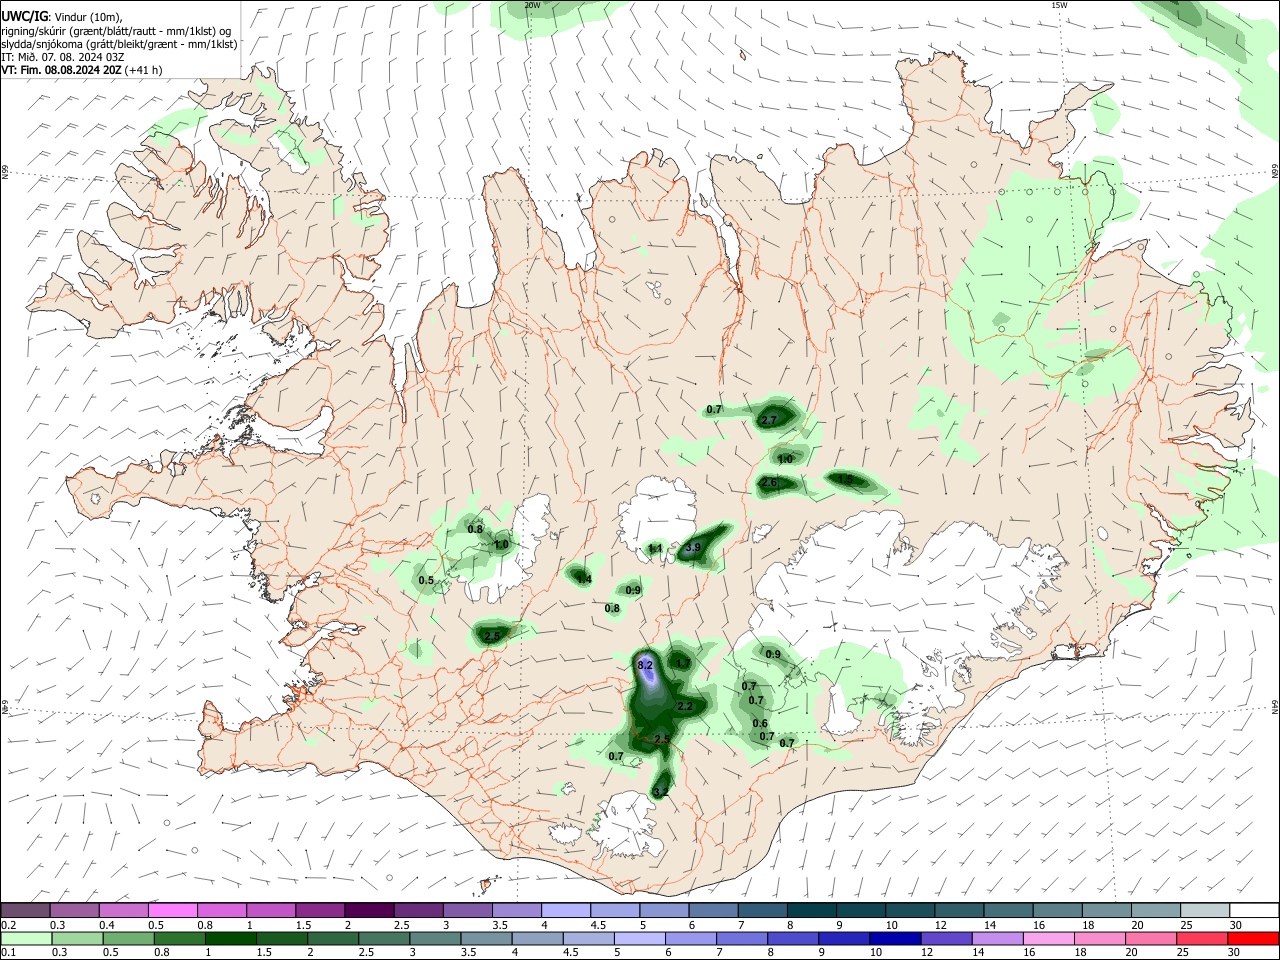The image size is (1280, 960).
Task: Click the 0.5 precipitation value in the west
Action: click(426, 580)
